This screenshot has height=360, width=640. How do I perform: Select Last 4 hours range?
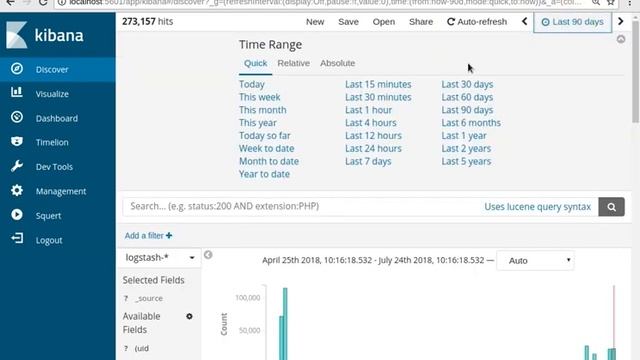(371, 123)
